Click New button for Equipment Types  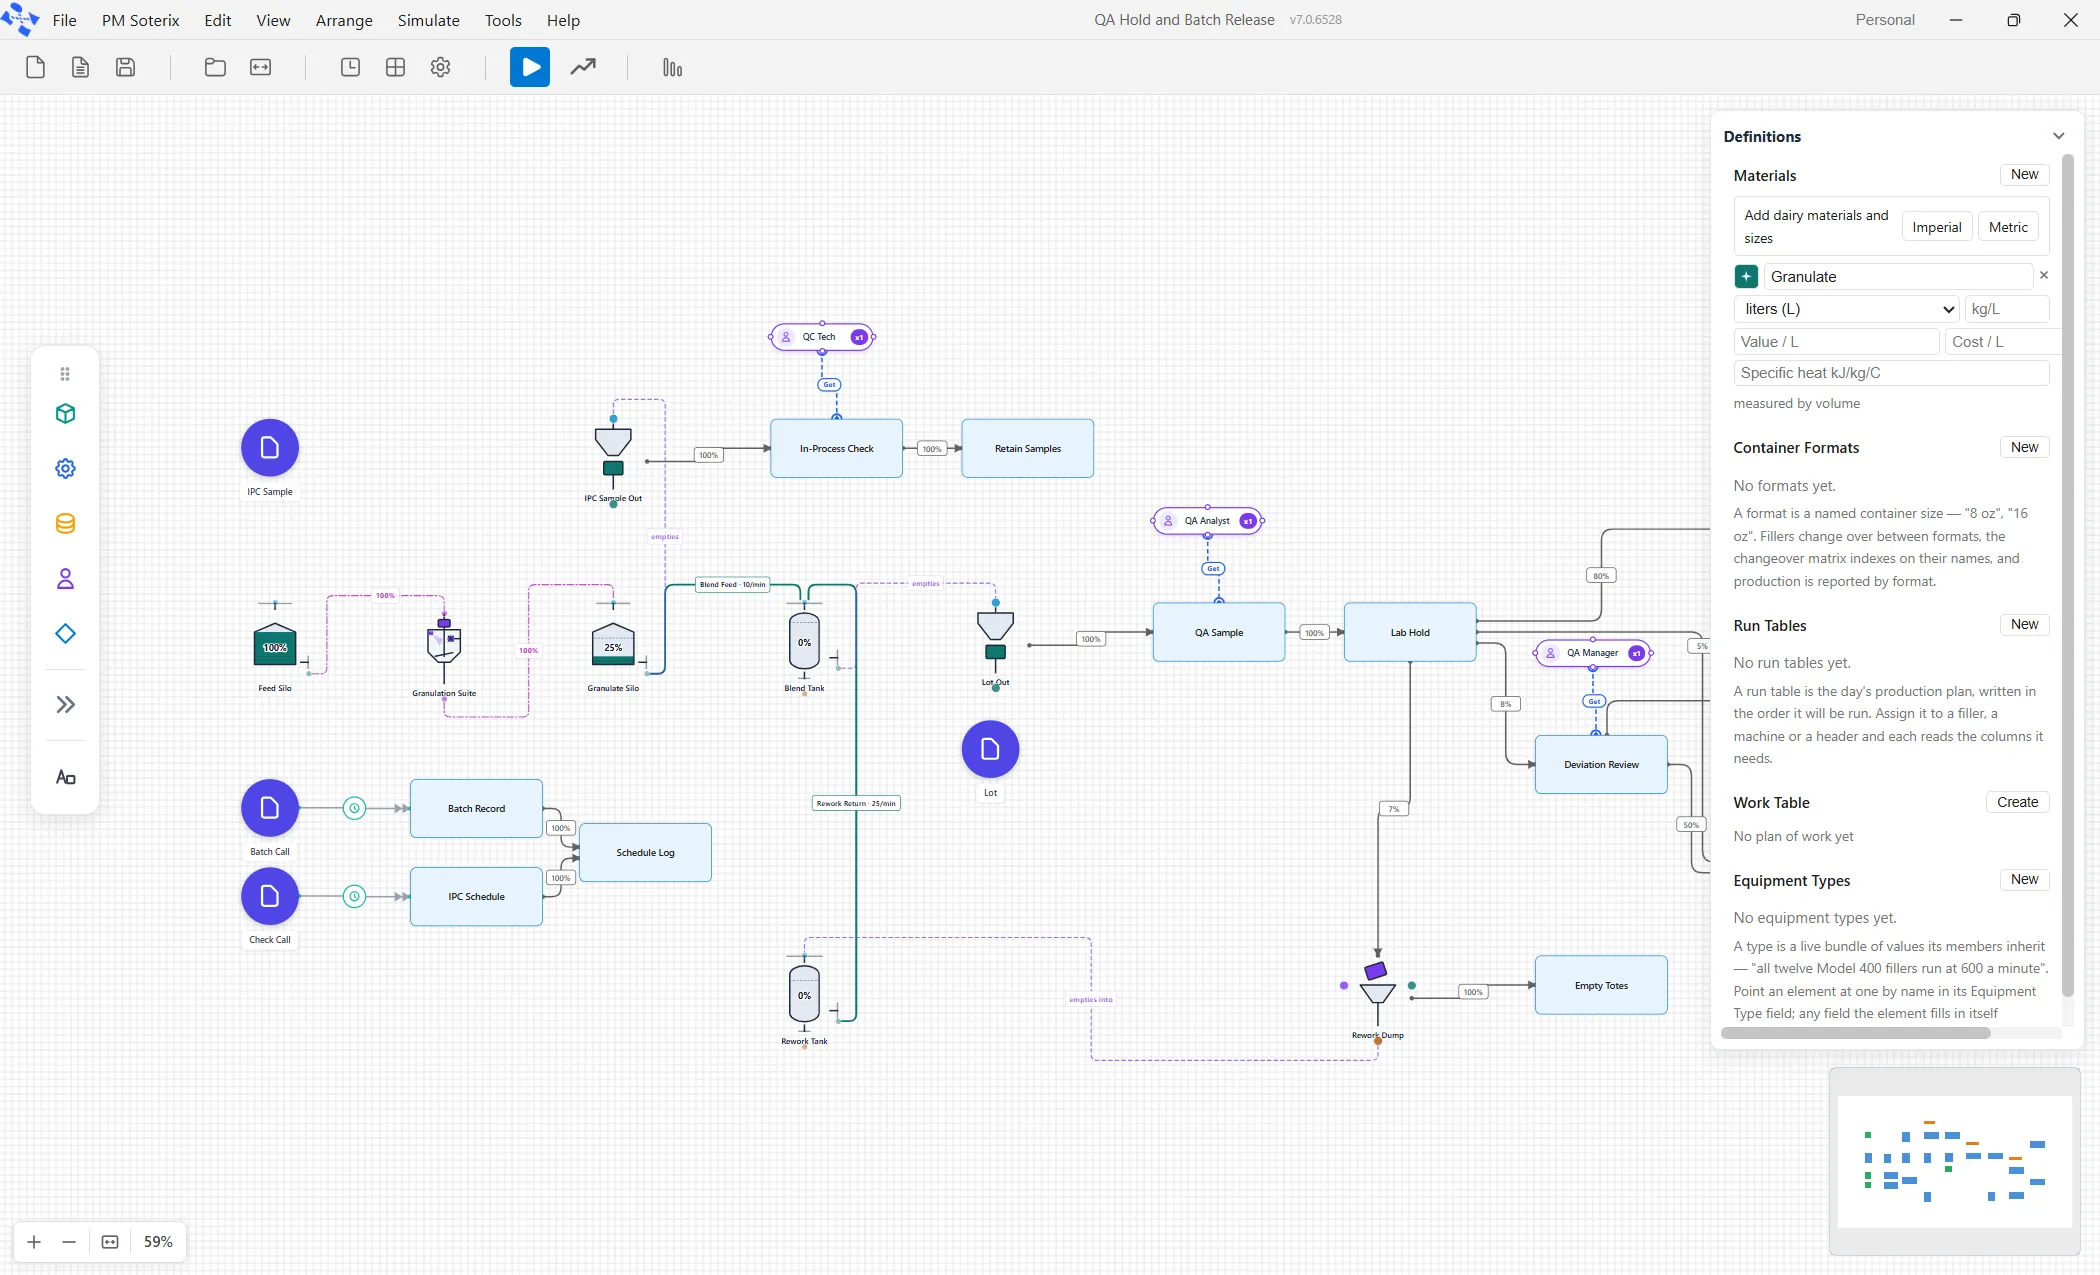click(x=2024, y=880)
